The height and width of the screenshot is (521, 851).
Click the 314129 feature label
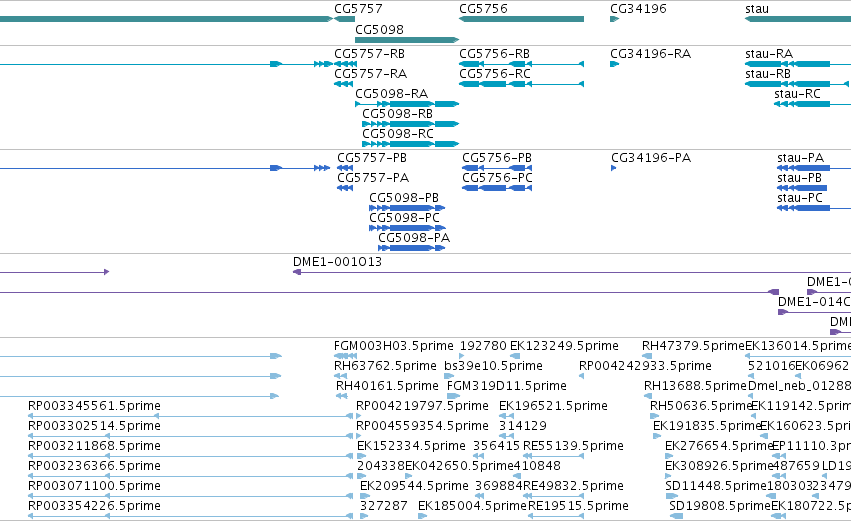tap(523, 427)
